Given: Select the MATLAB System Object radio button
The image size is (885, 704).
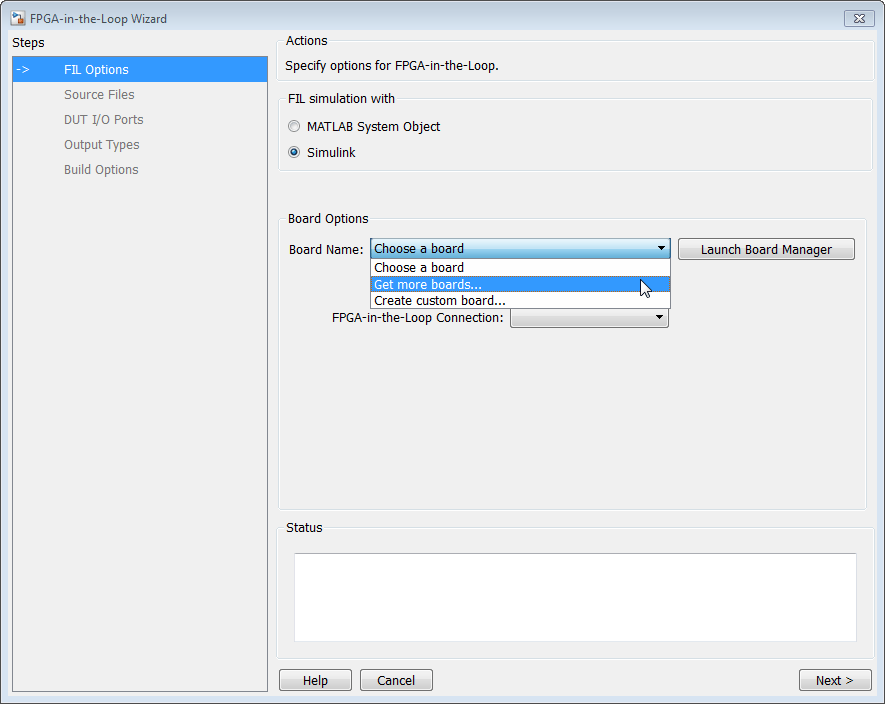Looking at the screenshot, I should click(x=294, y=126).
